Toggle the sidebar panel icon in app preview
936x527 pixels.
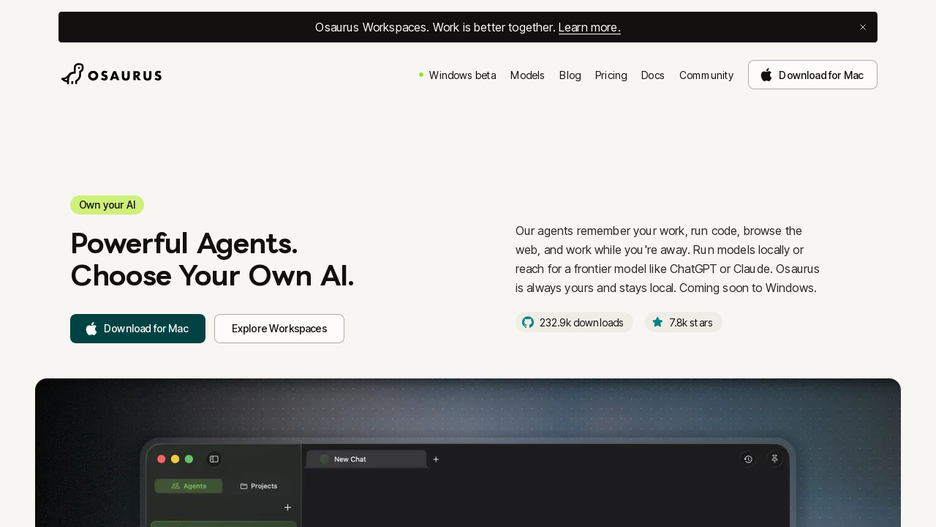tap(214, 459)
